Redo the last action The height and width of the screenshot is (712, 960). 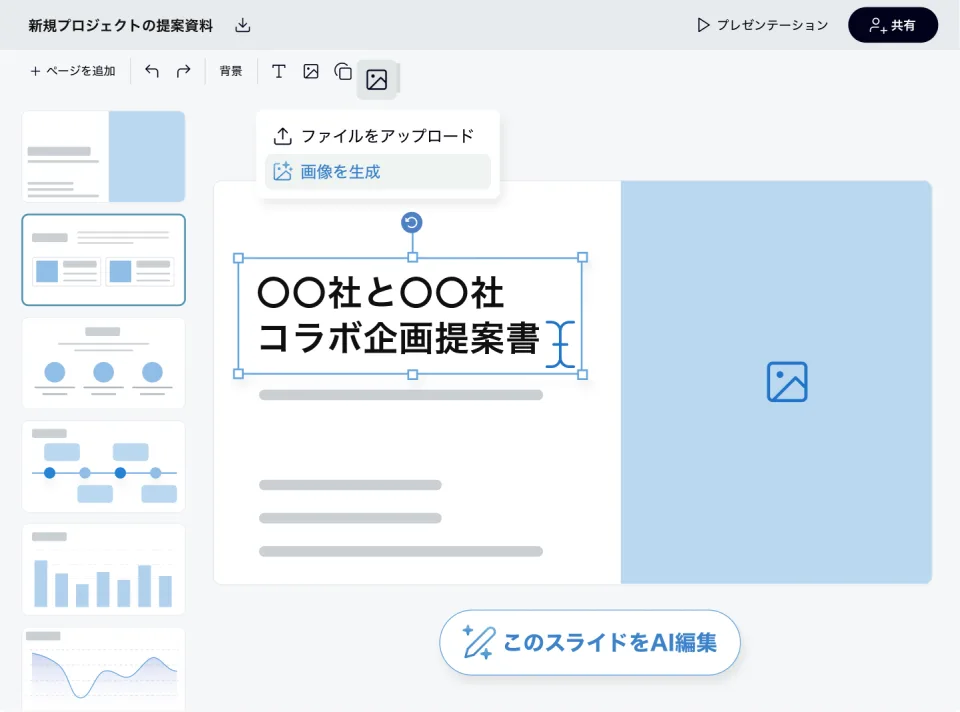(184, 71)
